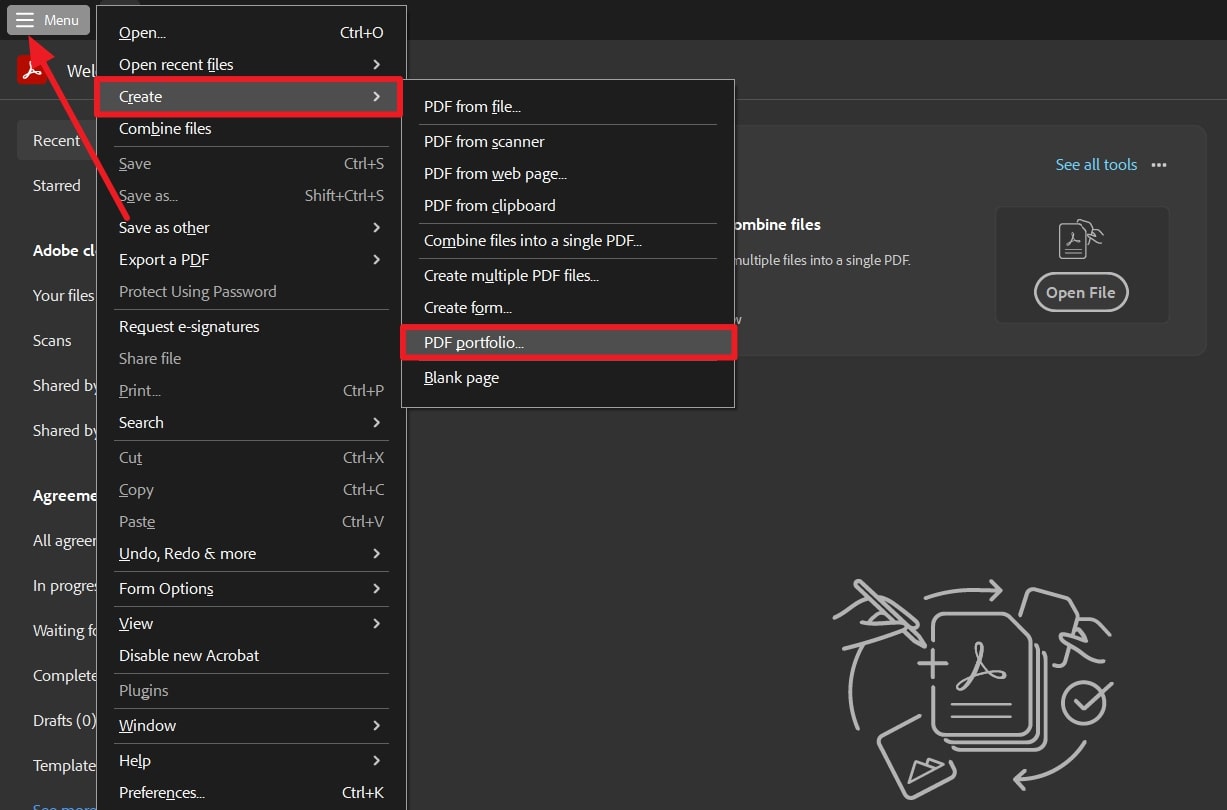Open Preferences... from the menu
Image resolution: width=1227 pixels, height=810 pixels.
coord(251,793)
